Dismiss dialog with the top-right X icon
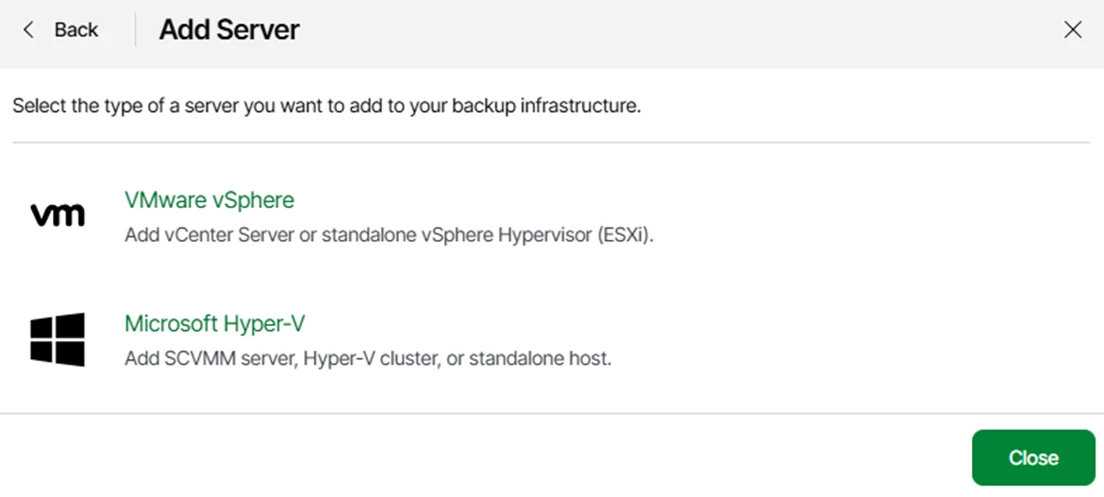Image resolution: width=1104 pixels, height=497 pixels. click(x=1072, y=30)
